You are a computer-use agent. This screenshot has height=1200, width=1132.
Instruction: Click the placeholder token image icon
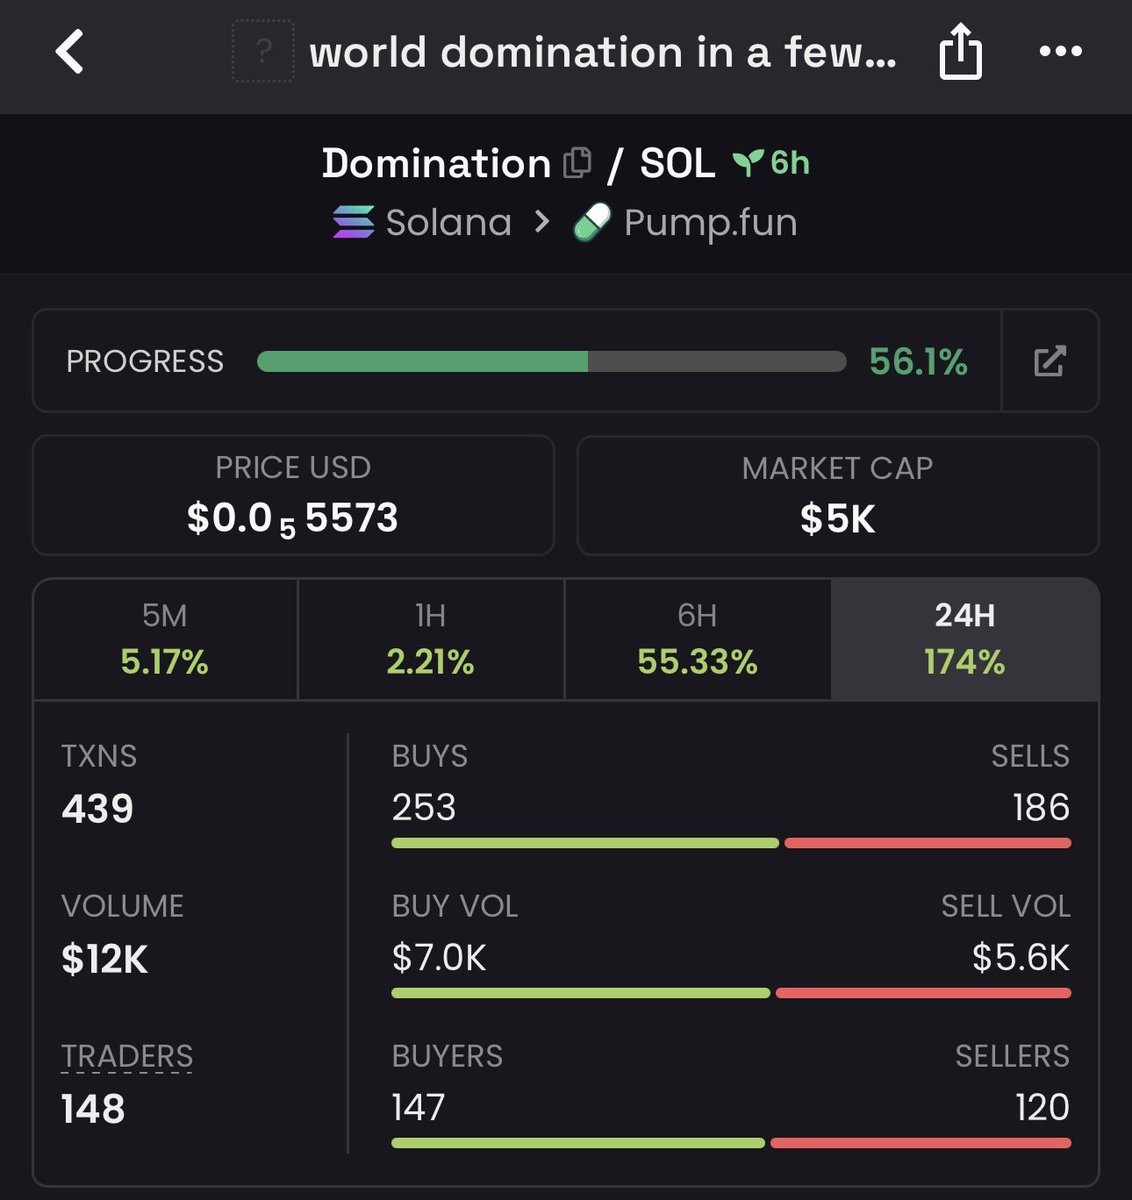263,51
